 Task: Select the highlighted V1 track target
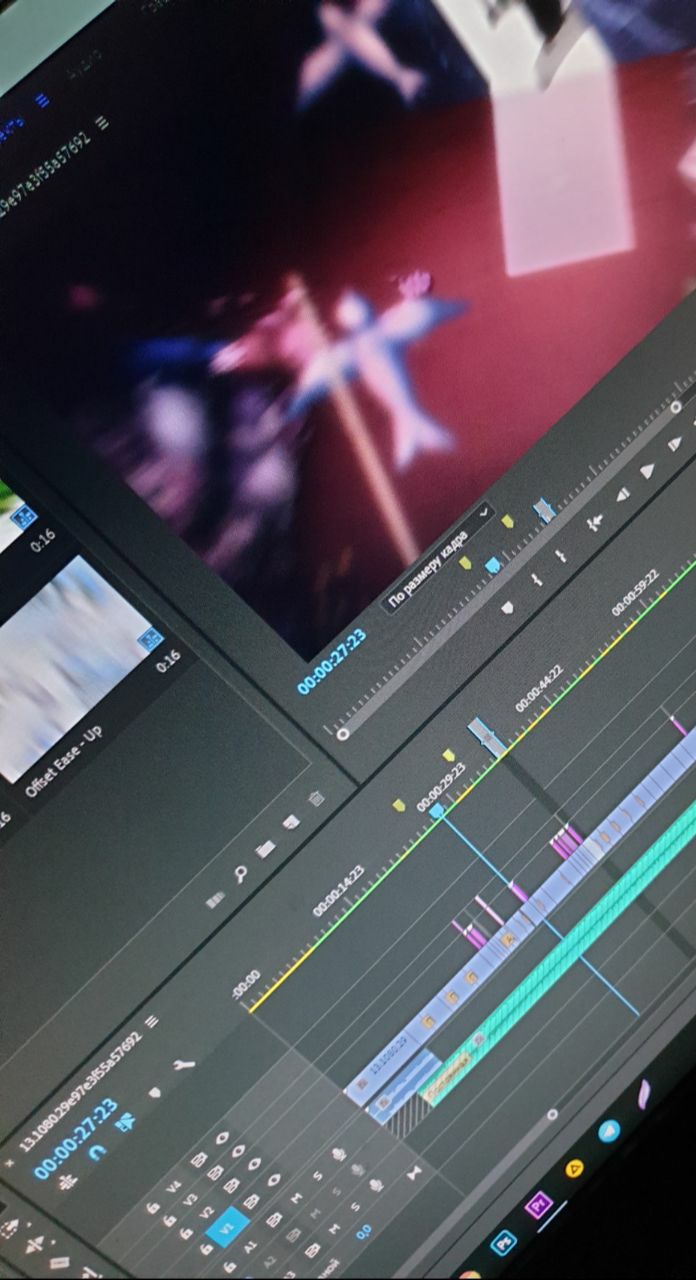tap(226, 1229)
